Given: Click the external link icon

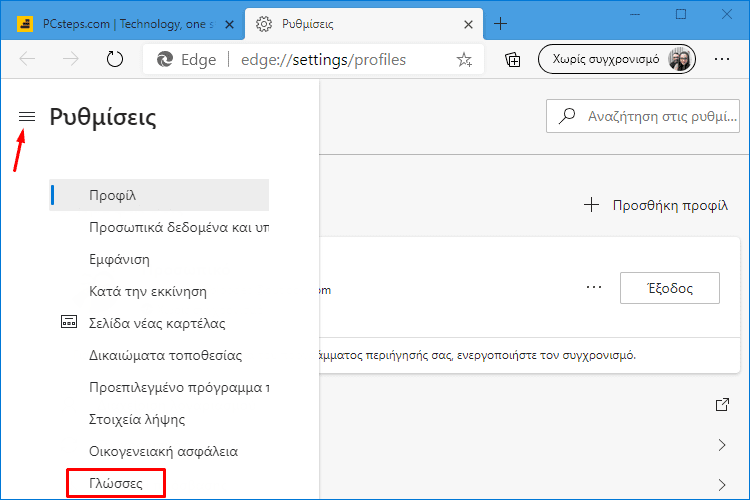Looking at the screenshot, I should pyautogui.click(x=722, y=405).
